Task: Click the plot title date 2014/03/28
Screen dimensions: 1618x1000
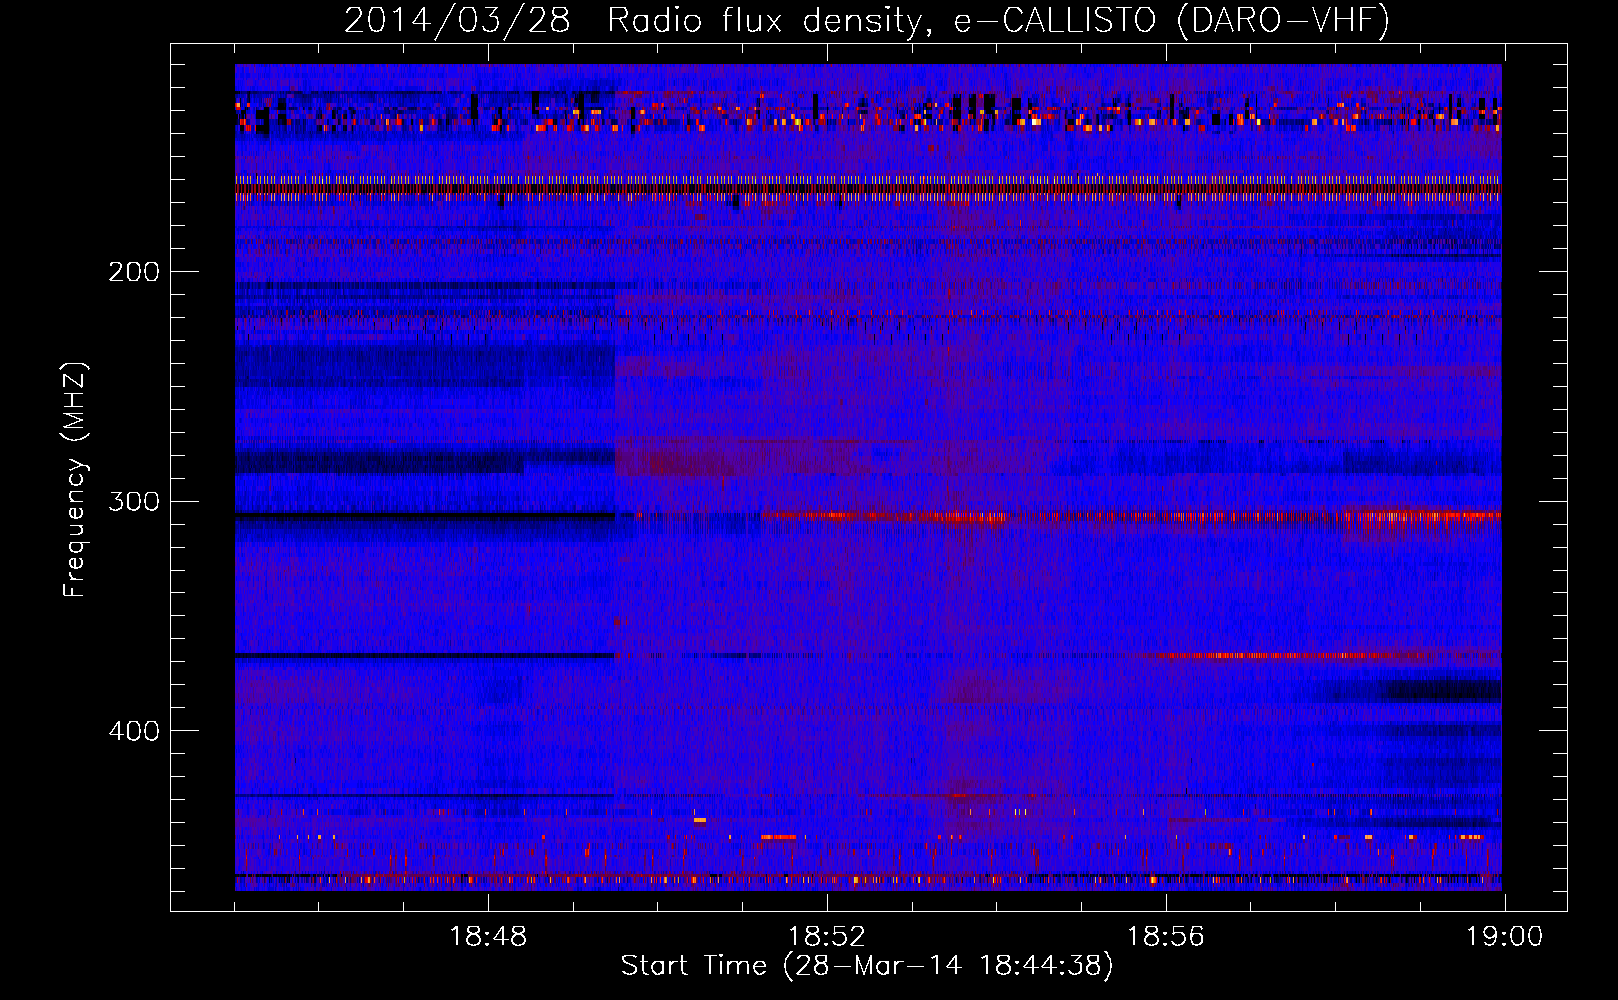Action: (x=458, y=20)
